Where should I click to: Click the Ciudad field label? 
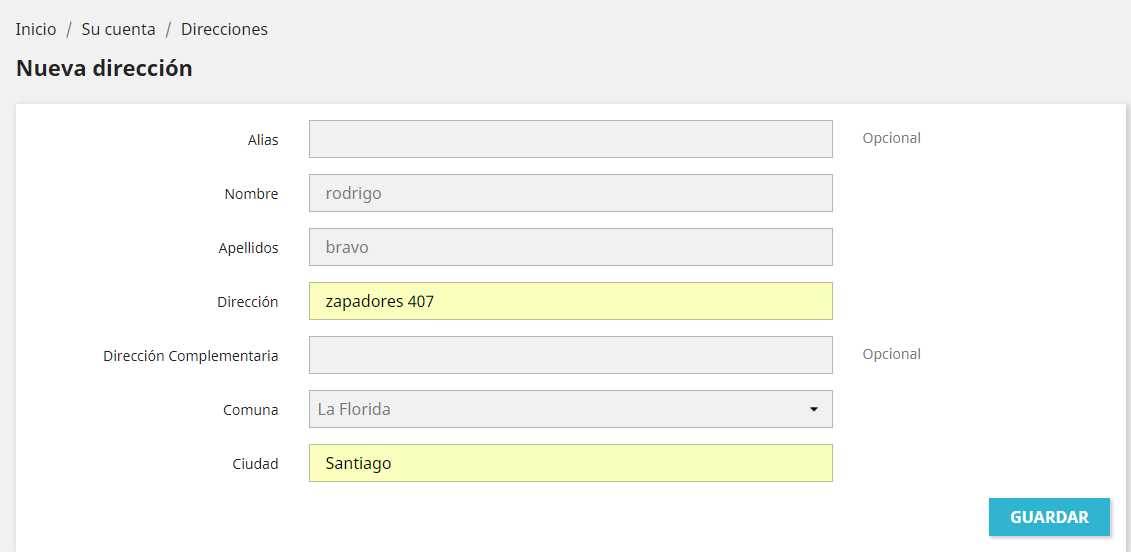pos(255,464)
